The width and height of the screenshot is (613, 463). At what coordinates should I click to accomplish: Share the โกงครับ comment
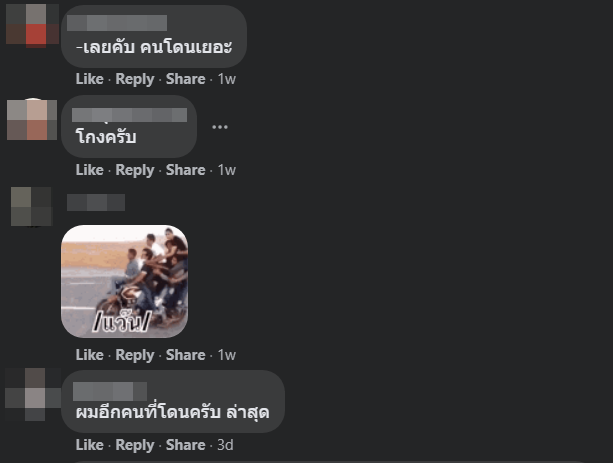(185, 170)
